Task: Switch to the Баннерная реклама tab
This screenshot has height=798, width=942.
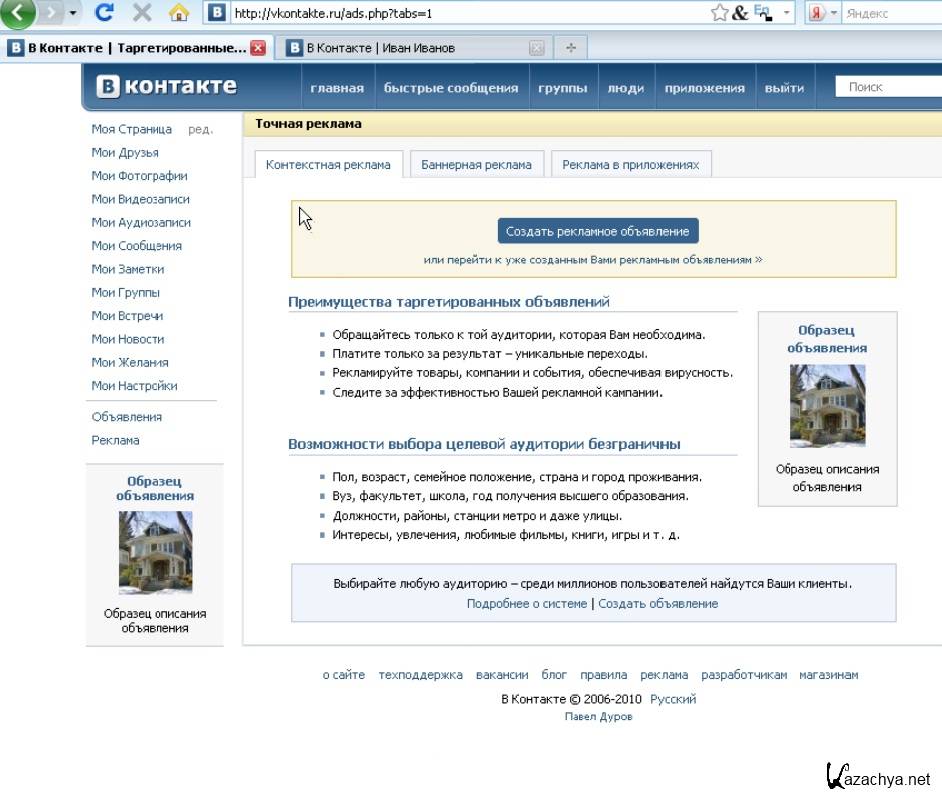Action: tap(476, 165)
